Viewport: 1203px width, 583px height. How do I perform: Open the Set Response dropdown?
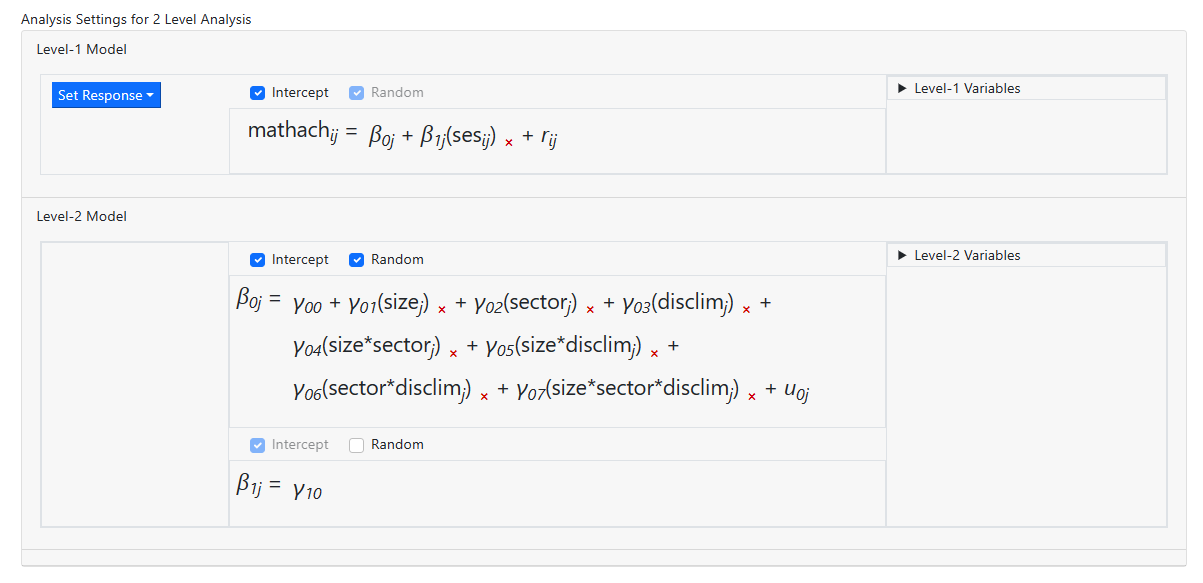click(106, 96)
